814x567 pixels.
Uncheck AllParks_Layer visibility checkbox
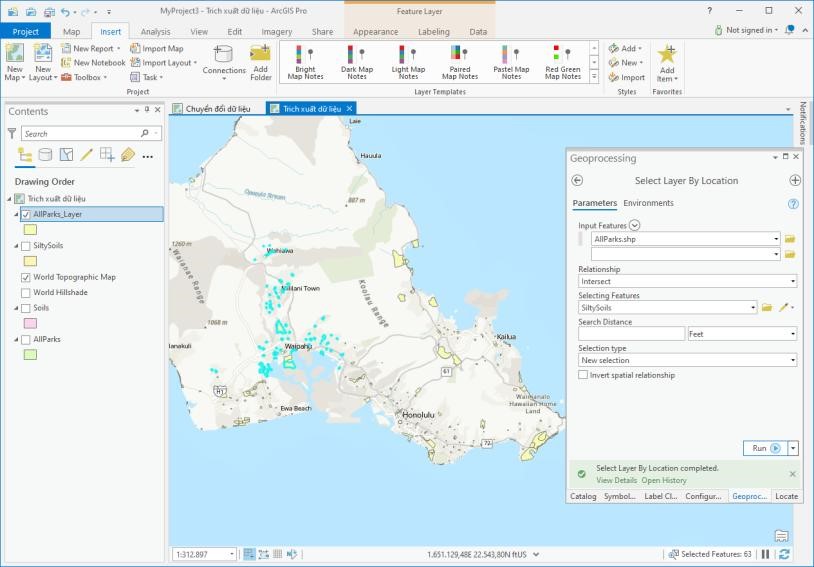tap(26, 214)
